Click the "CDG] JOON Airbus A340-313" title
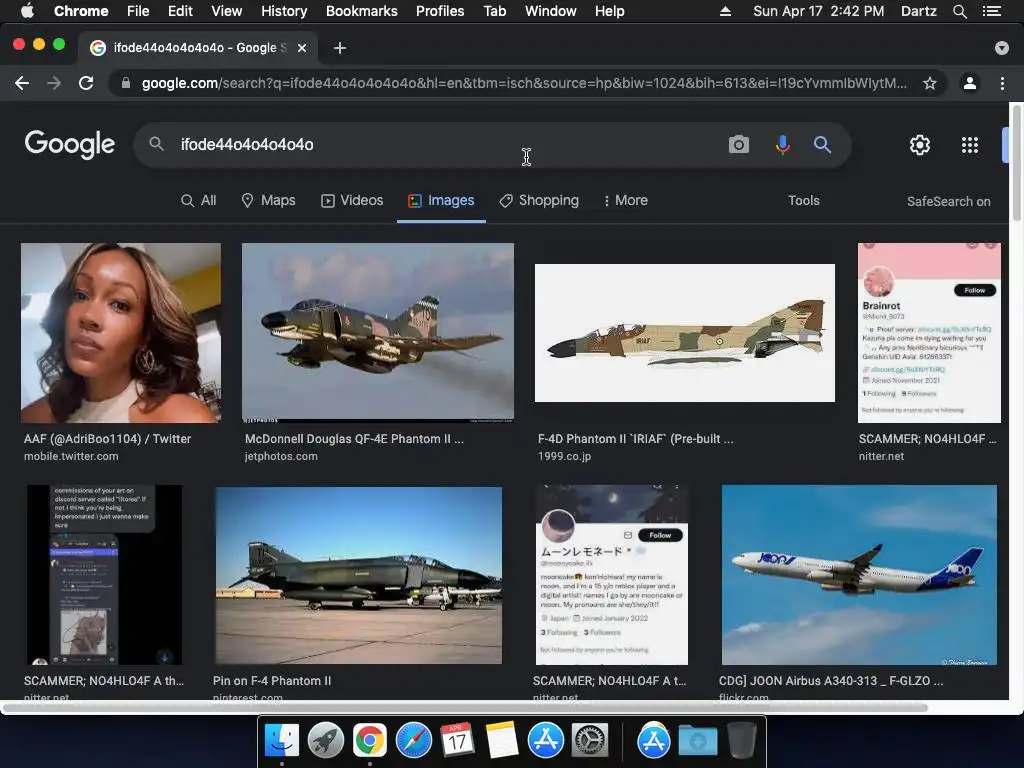 coord(831,680)
